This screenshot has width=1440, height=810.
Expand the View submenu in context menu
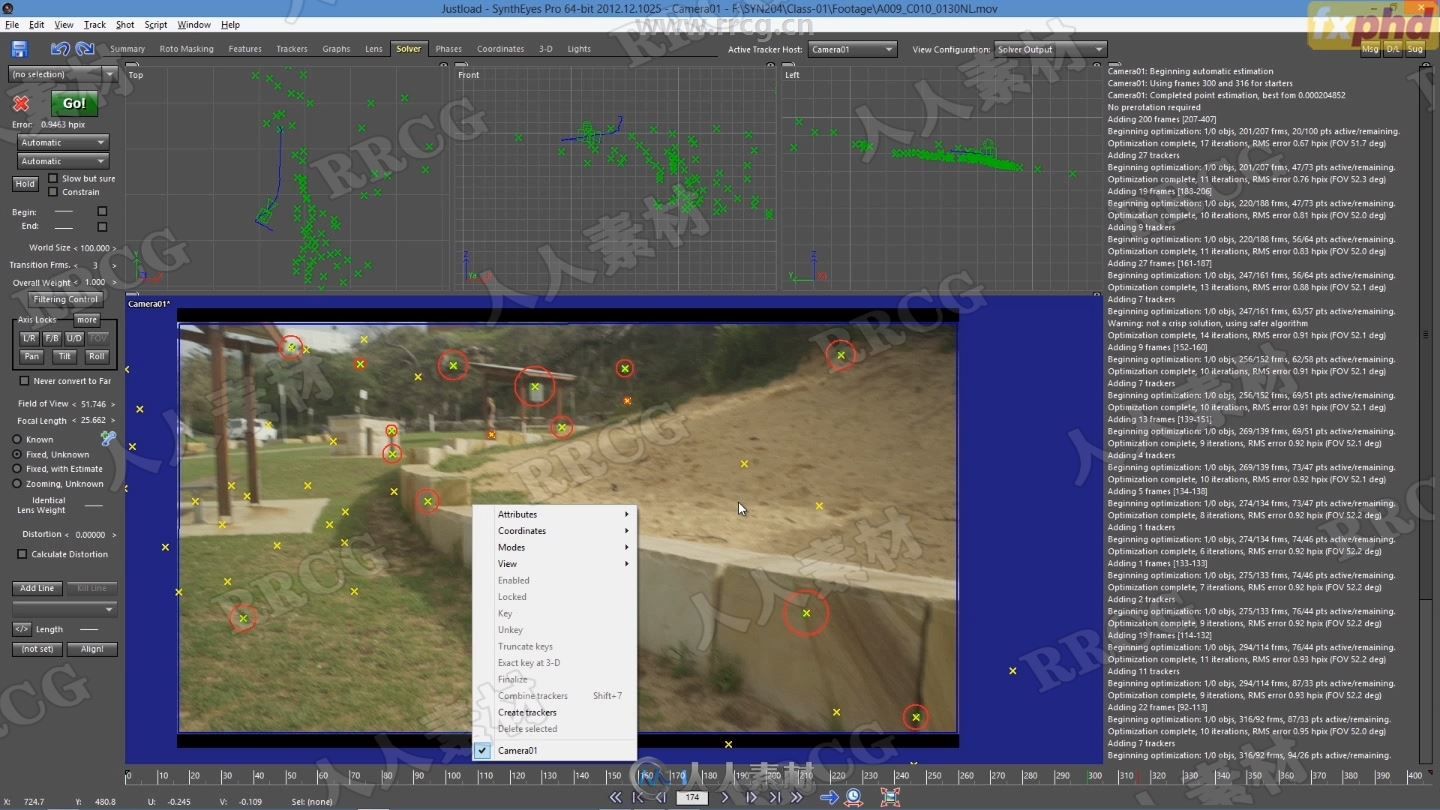(555, 564)
